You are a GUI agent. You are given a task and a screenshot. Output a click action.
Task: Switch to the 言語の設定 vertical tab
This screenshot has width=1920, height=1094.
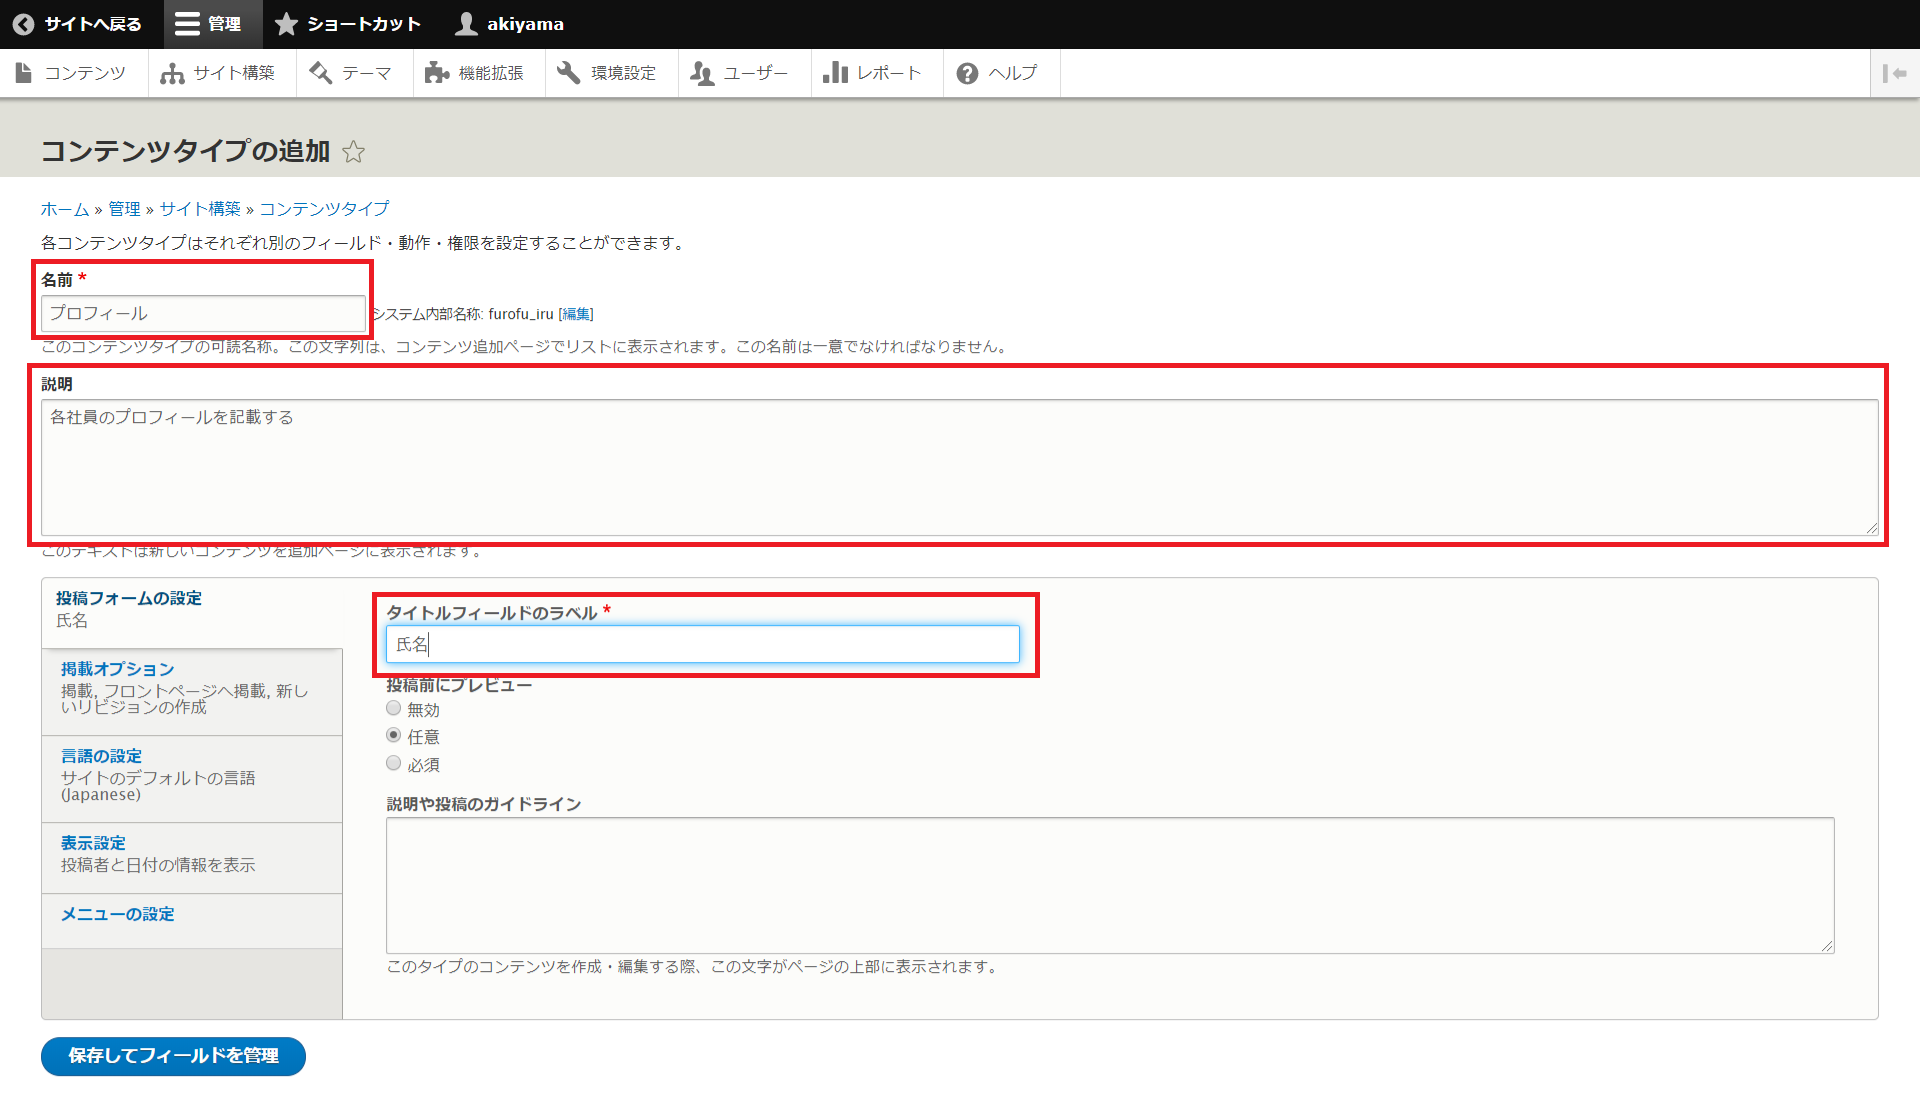tap(101, 756)
